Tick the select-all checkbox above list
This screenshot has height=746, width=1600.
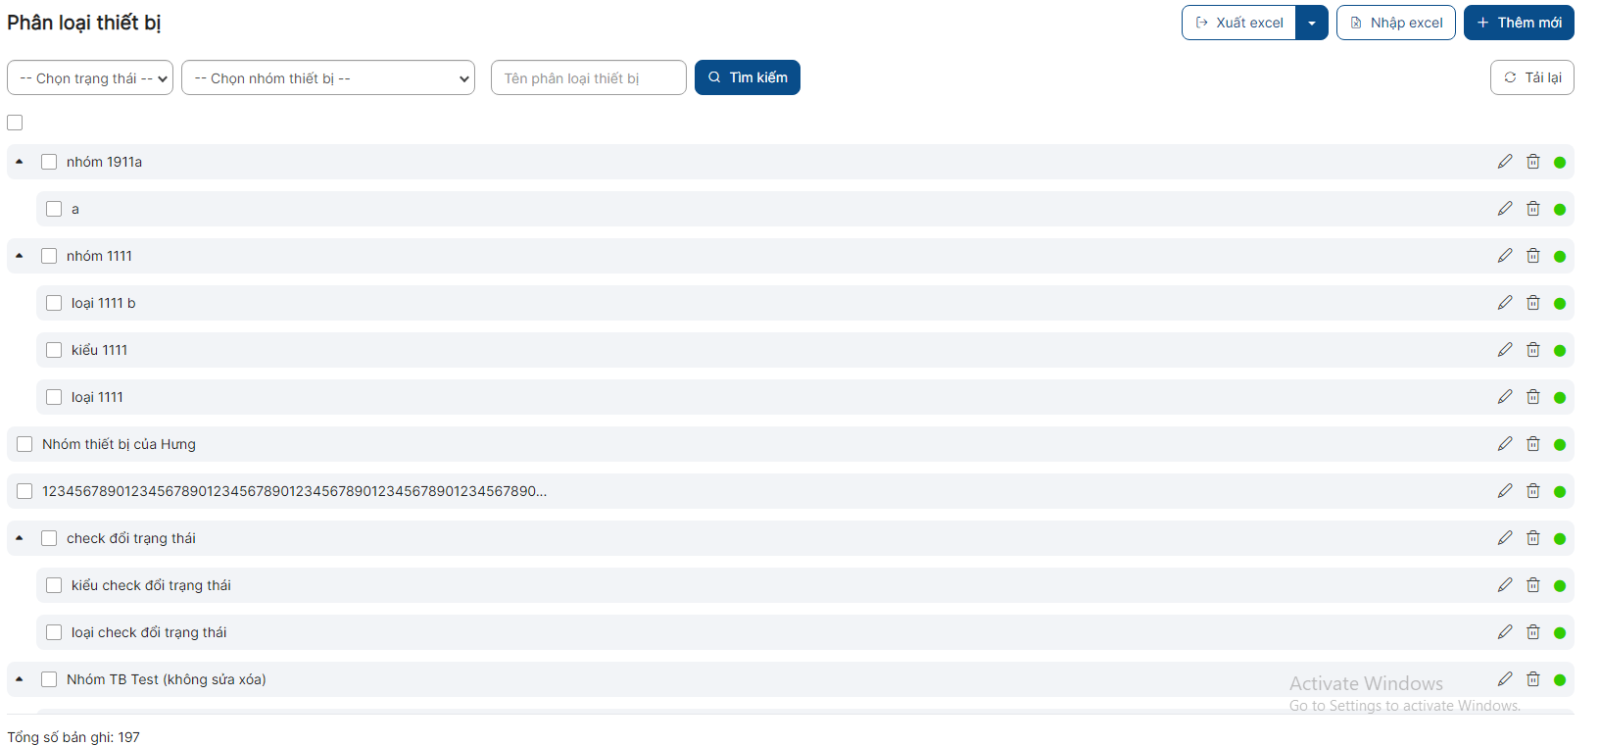click(x=15, y=123)
